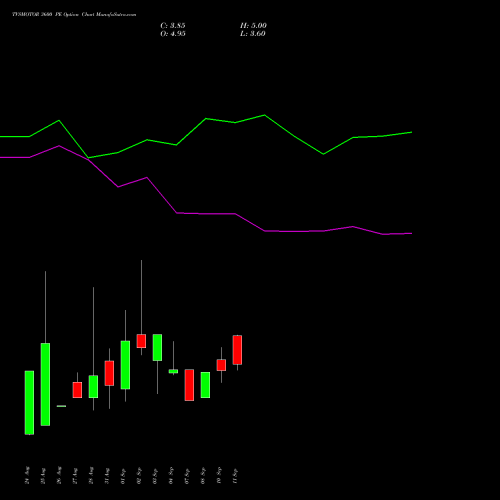Click the 28 Aug date label
The height and width of the screenshot is (500, 500).
91,475
